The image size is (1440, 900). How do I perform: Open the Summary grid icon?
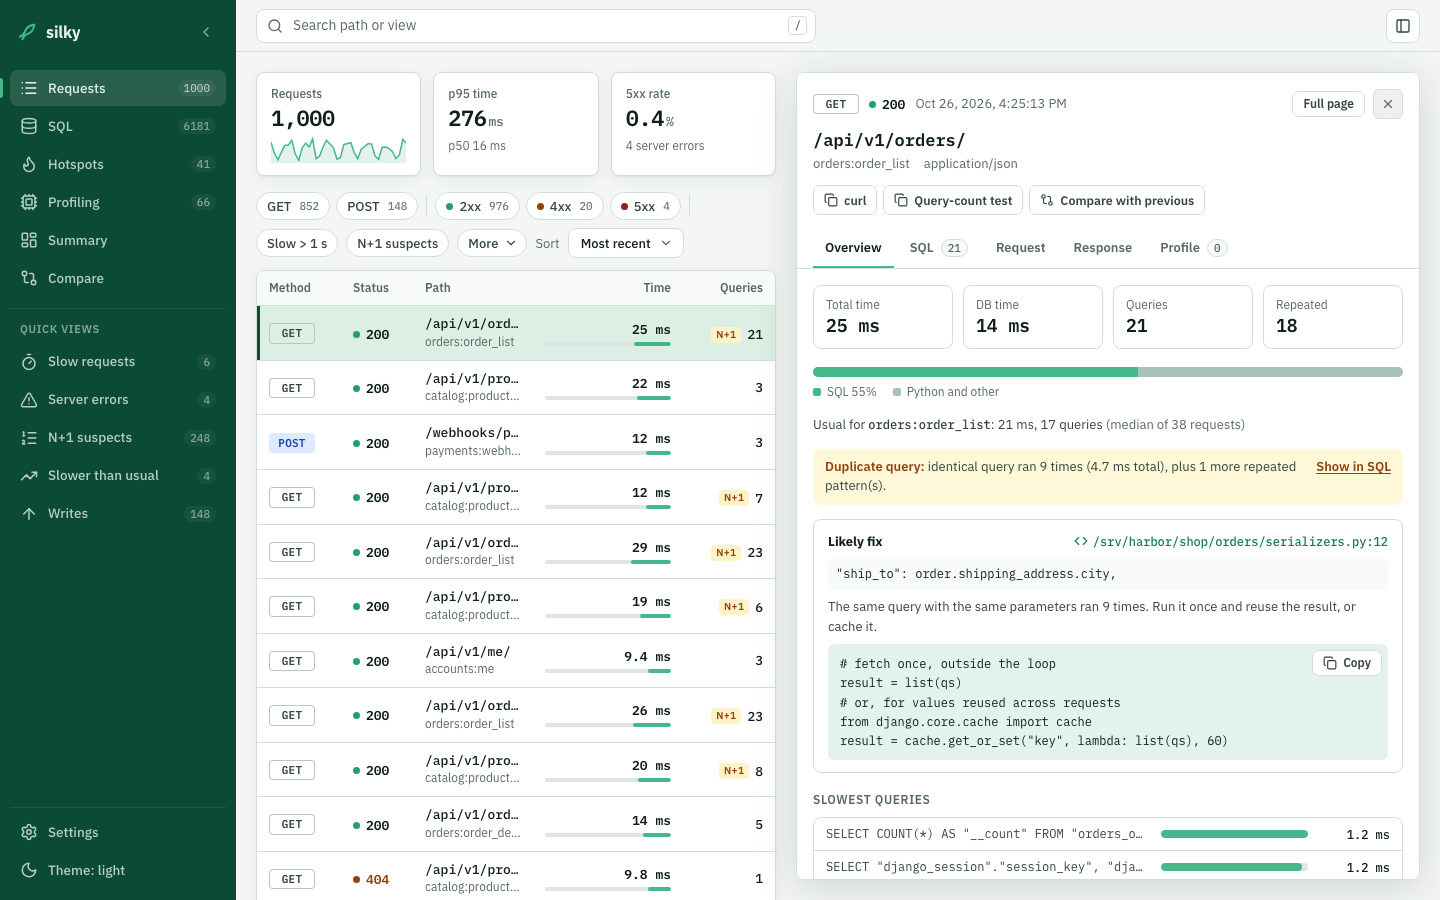[x=29, y=240]
